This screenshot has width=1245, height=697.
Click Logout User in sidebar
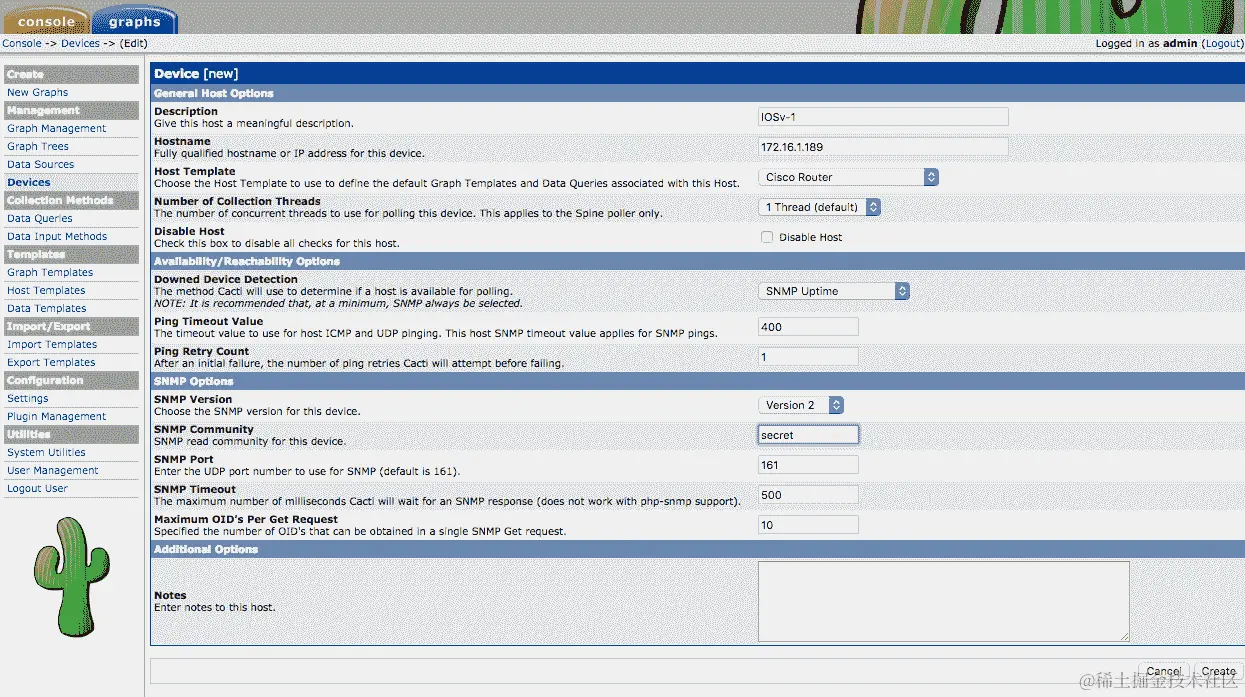point(37,488)
